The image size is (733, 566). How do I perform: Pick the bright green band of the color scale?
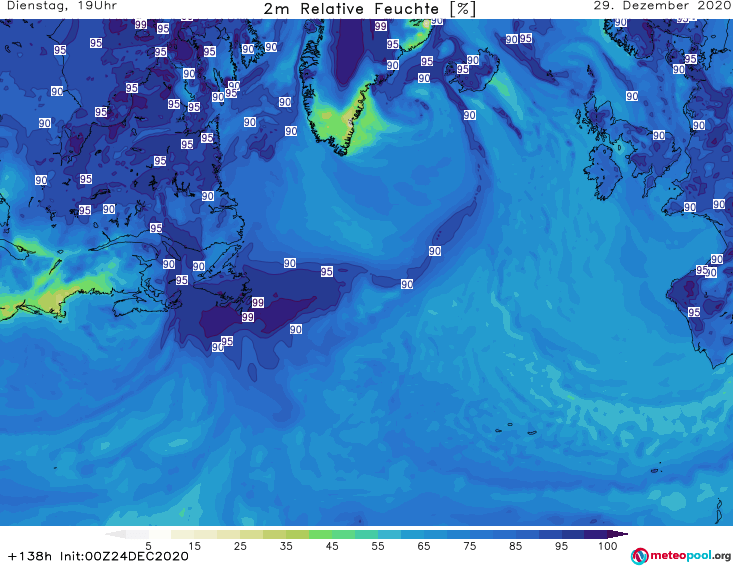pos(320,534)
